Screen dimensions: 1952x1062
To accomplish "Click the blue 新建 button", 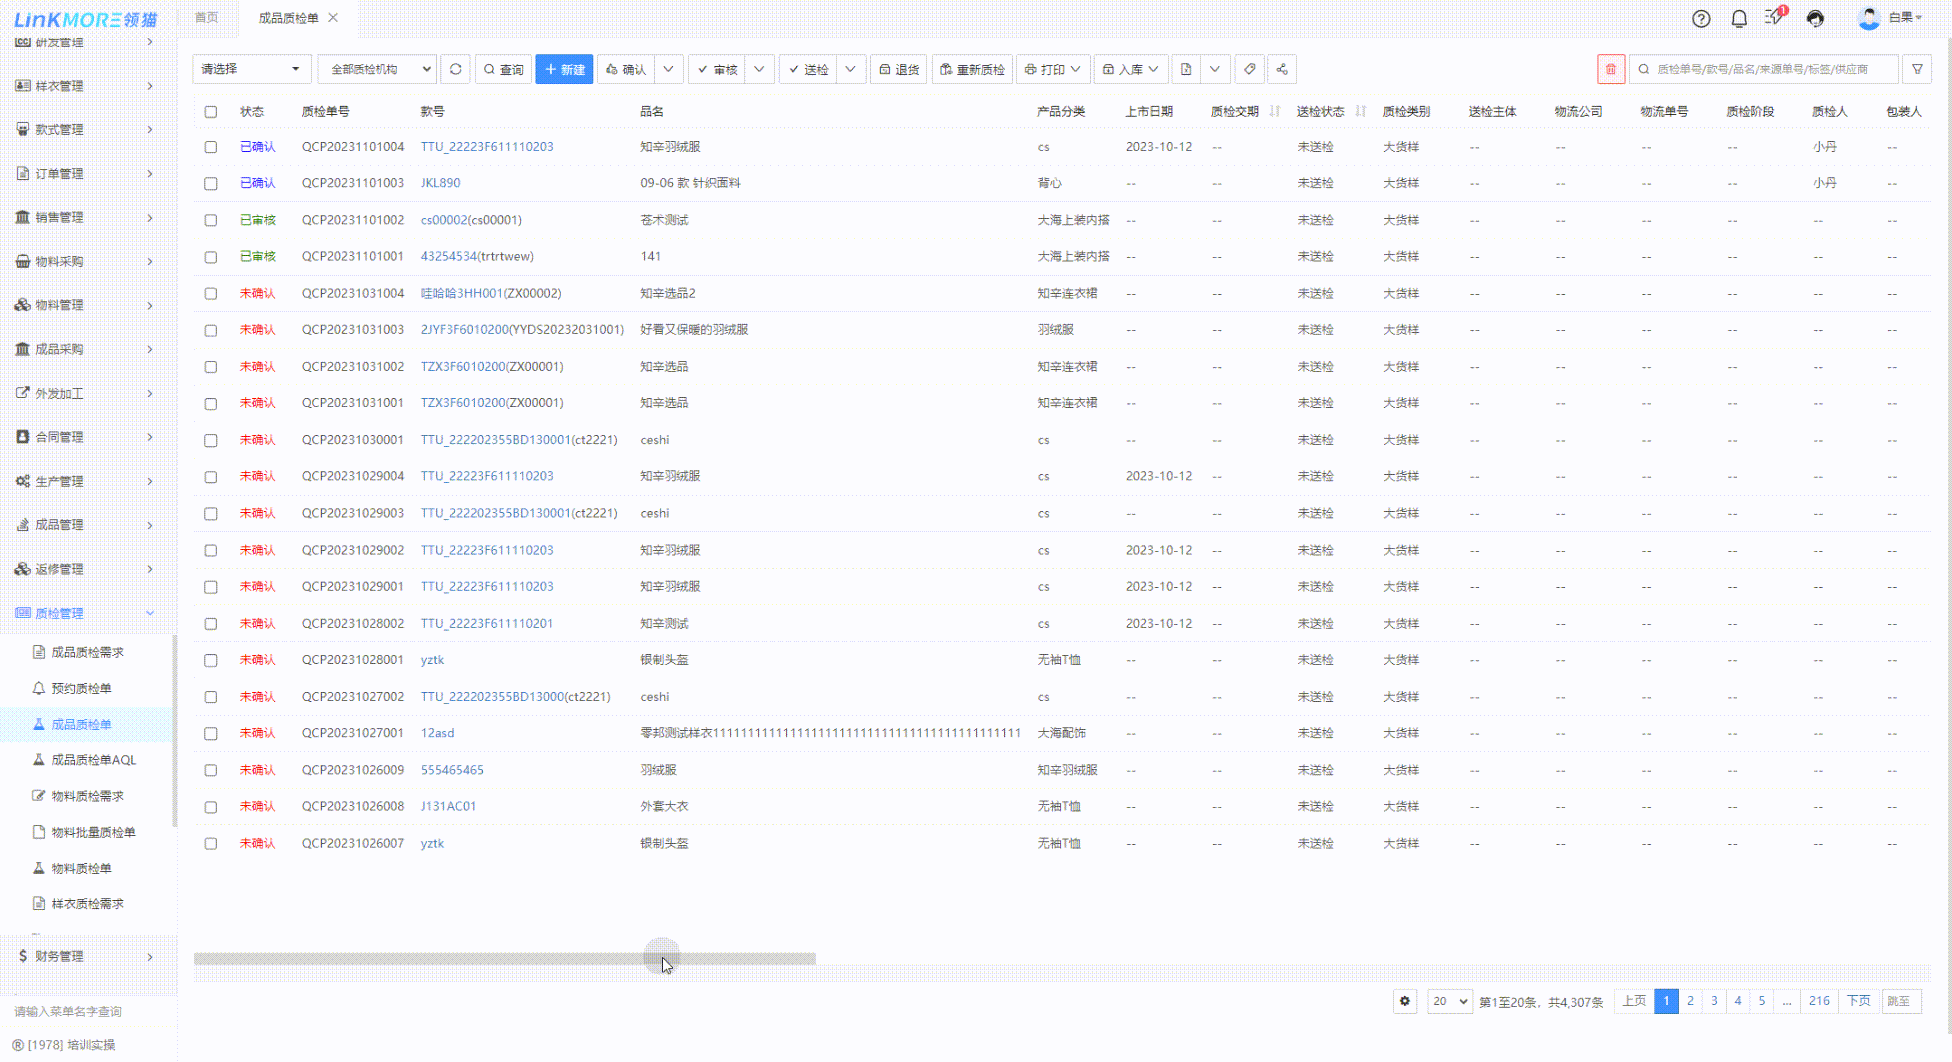I will [x=564, y=69].
